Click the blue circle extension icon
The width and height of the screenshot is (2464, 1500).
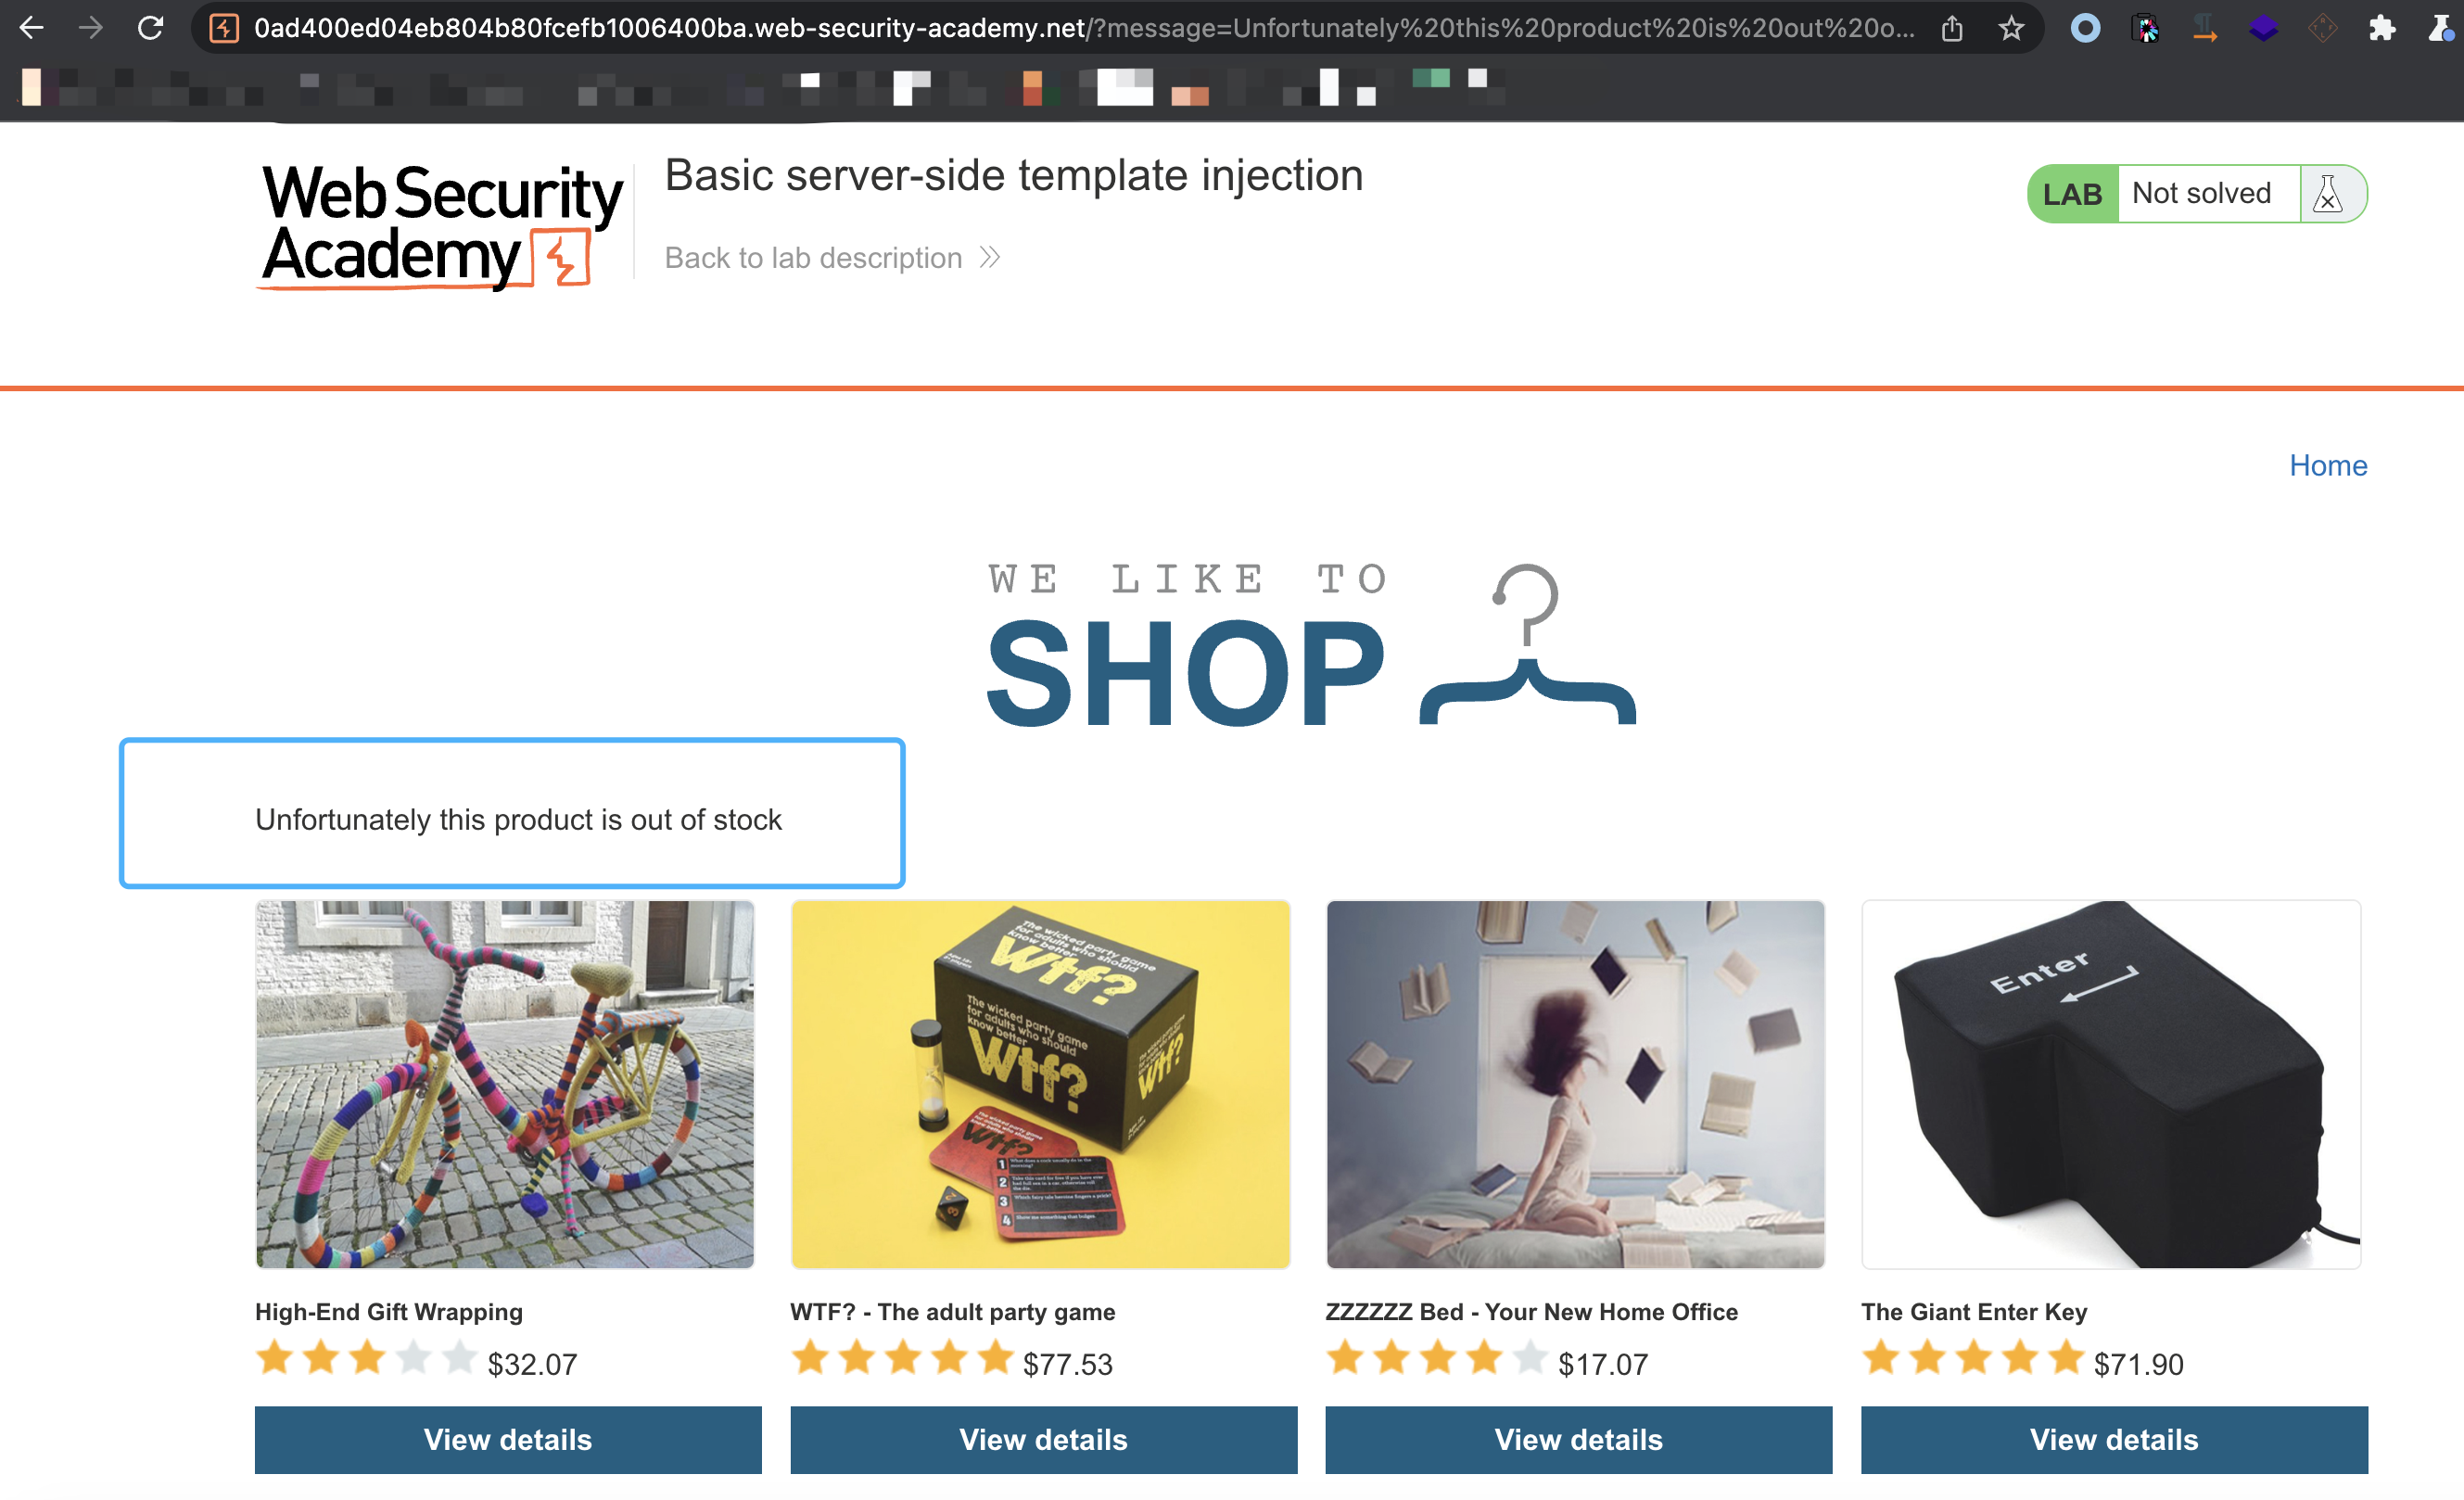click(2085, 28)
